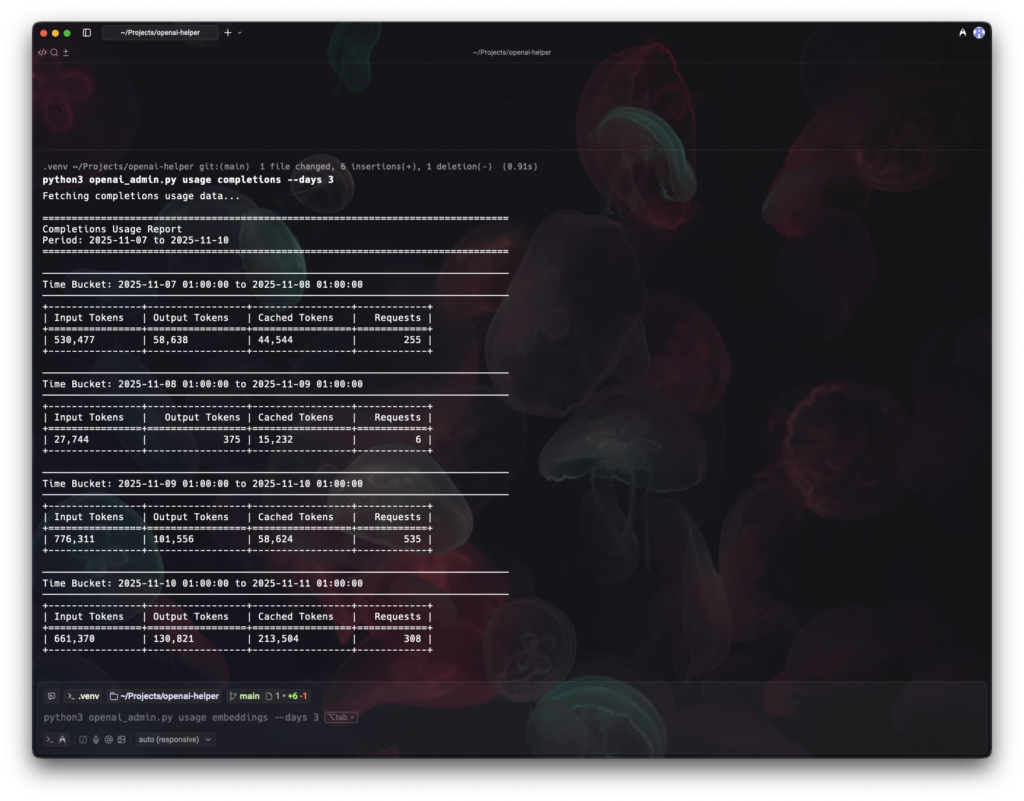Open the file changes +6 -1 chip
The width and height of the screenshot is (1024, 801).
pos(289,696)
